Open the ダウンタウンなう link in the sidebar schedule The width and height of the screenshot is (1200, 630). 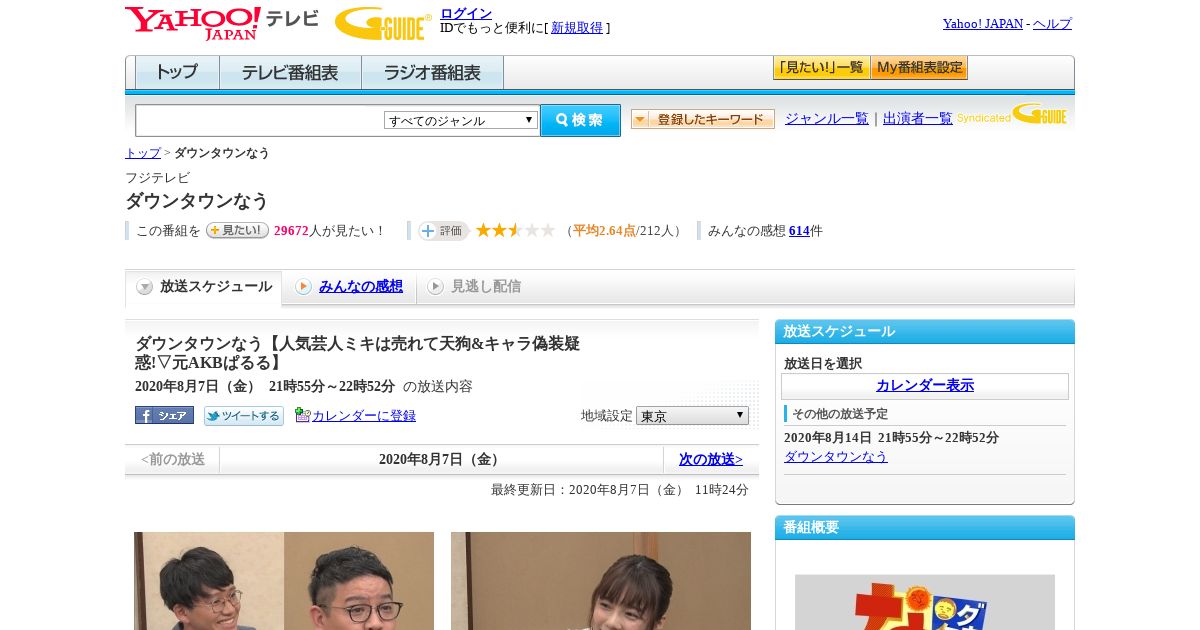836,456
